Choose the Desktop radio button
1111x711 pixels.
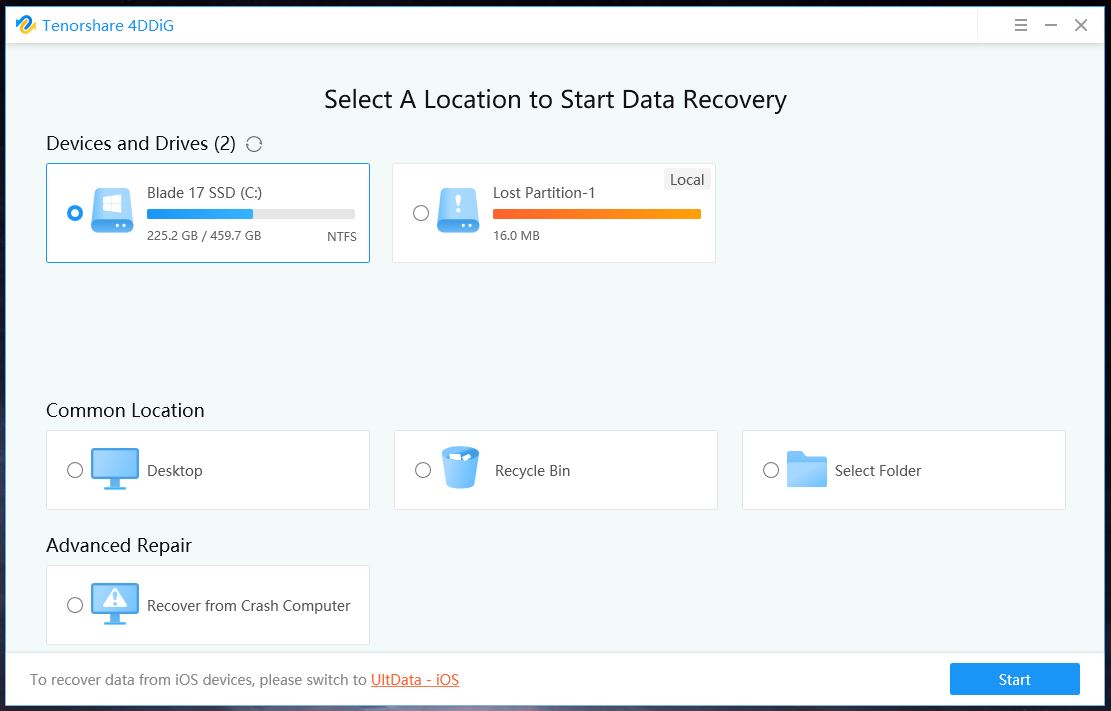coord(75,470)
